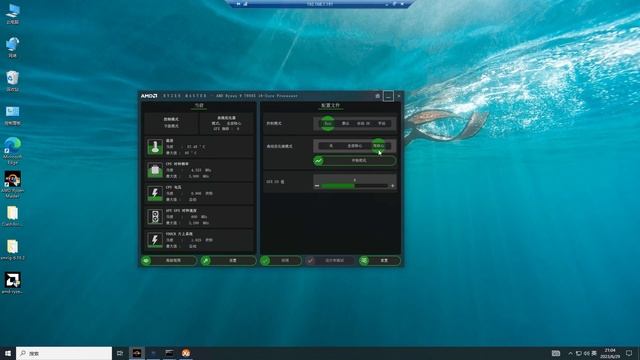
Task: Select the Auto OC control mode
Action: 363,123
